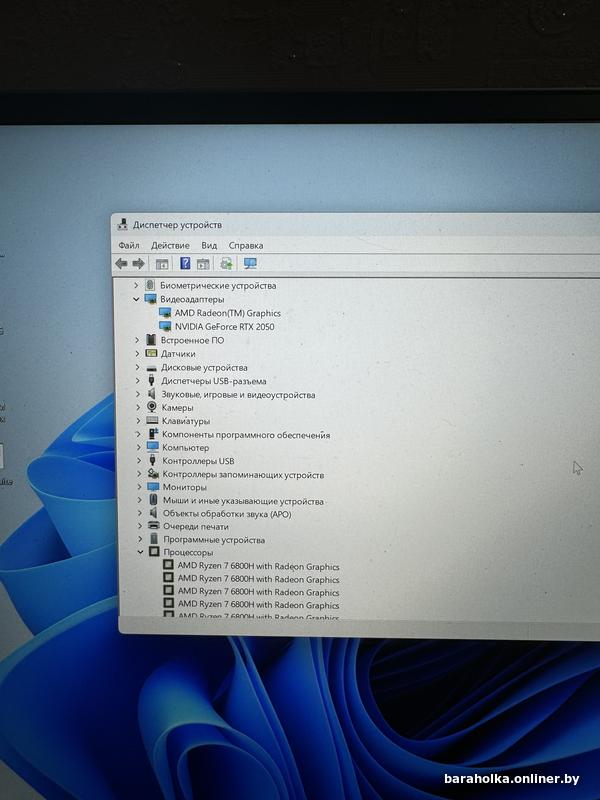
Task: Expand the Дисковые устройства node
Action: click(x=137, y=367)
